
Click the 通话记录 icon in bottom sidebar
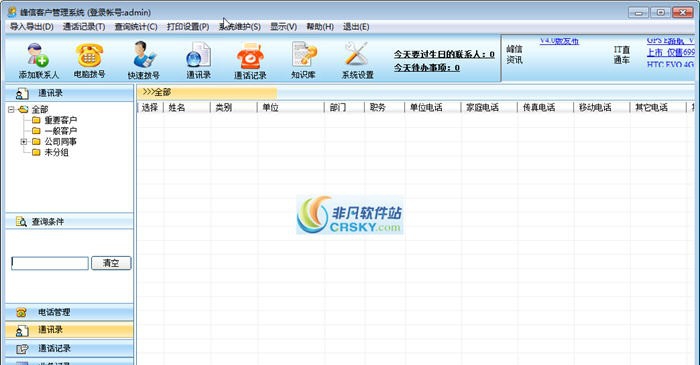[22, 348]
